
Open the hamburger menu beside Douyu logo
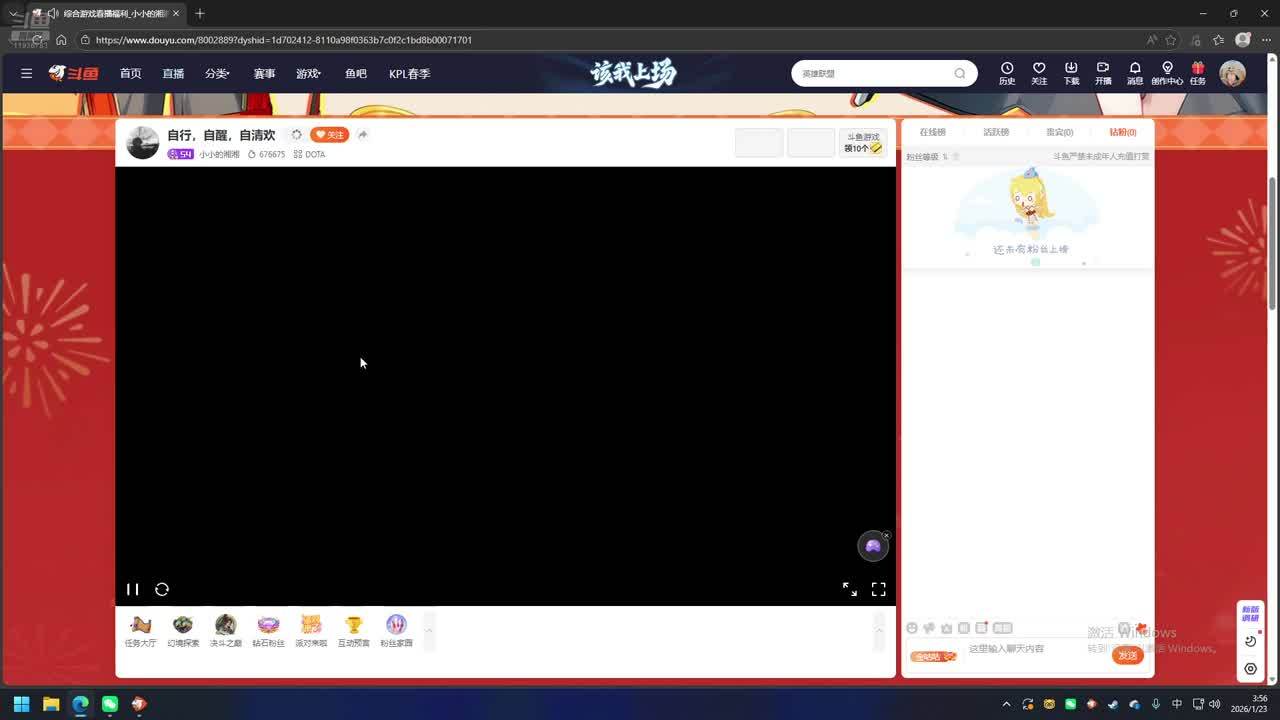coord(27,74)
